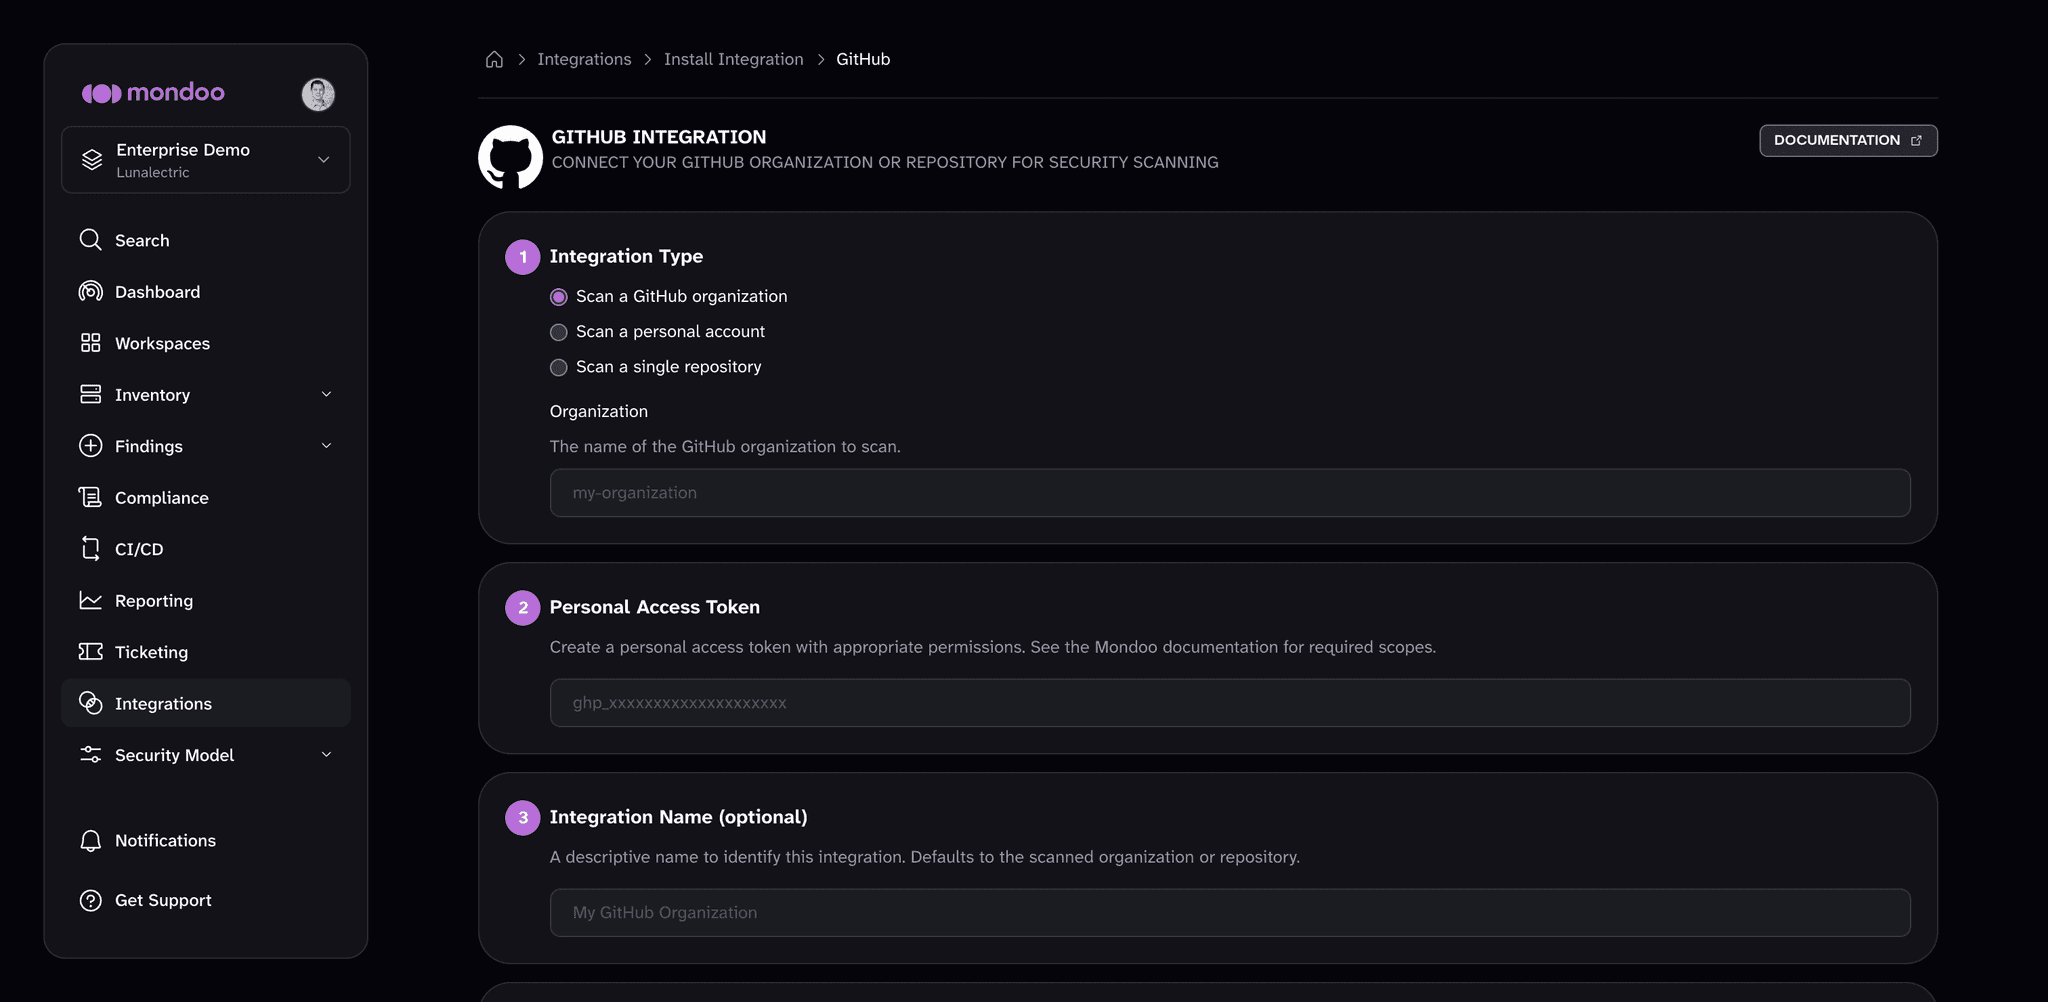Open the Get Support link
This screenshot has width=2048, height=1002.
(206, 900)
